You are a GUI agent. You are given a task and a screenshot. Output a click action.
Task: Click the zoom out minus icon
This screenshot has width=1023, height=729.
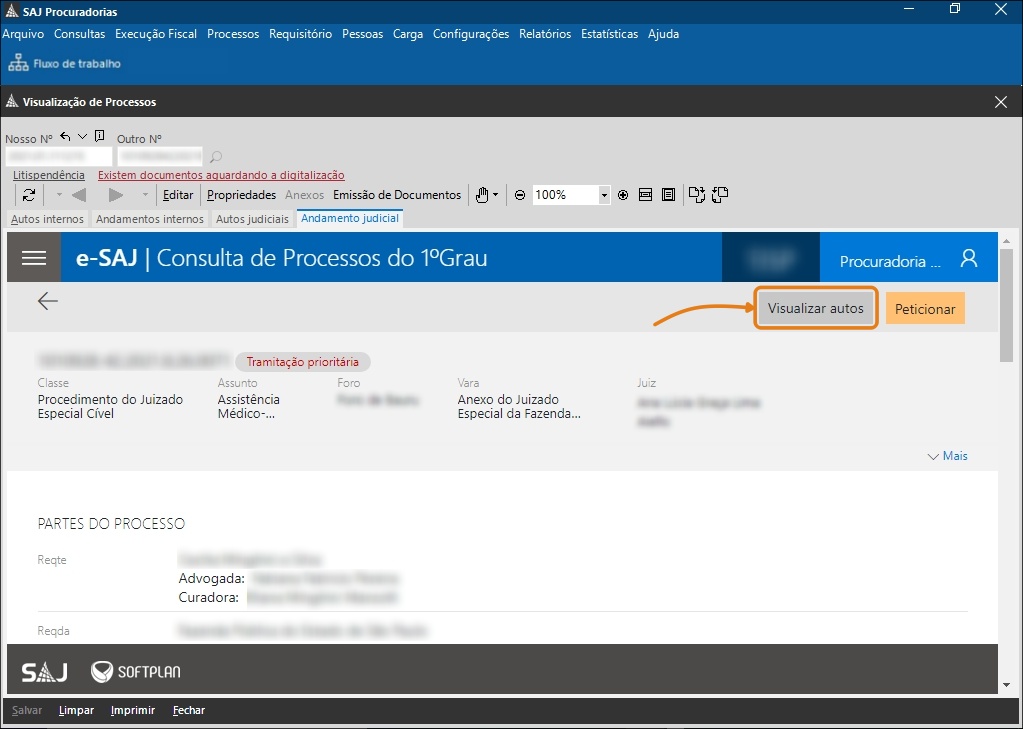520,195
